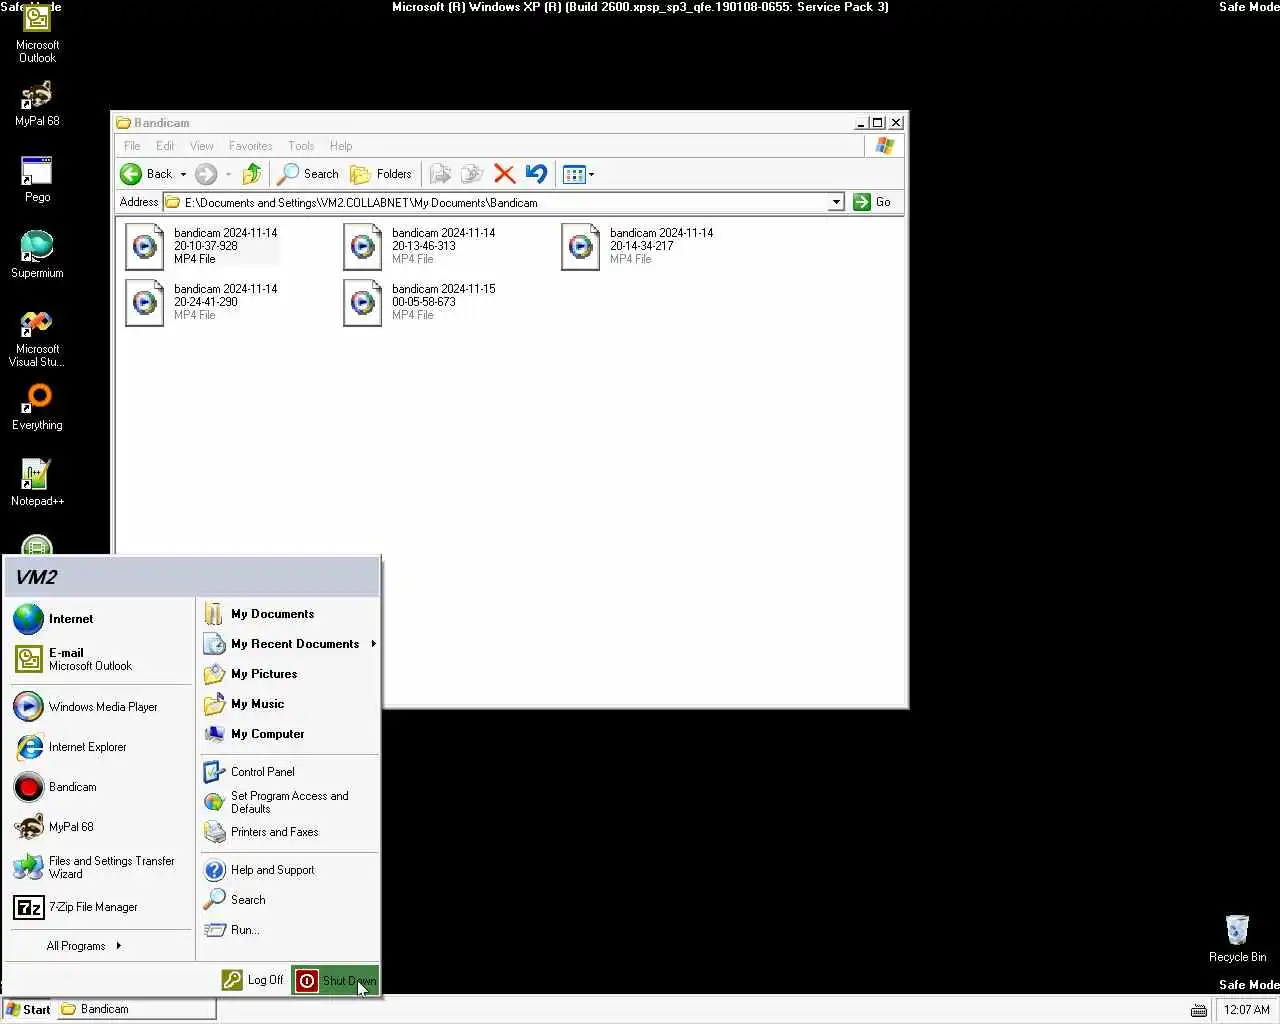Click the Move To toolbar icon
The width and height of the screenshot is (1280, 1024).
(x=440, y=174)
